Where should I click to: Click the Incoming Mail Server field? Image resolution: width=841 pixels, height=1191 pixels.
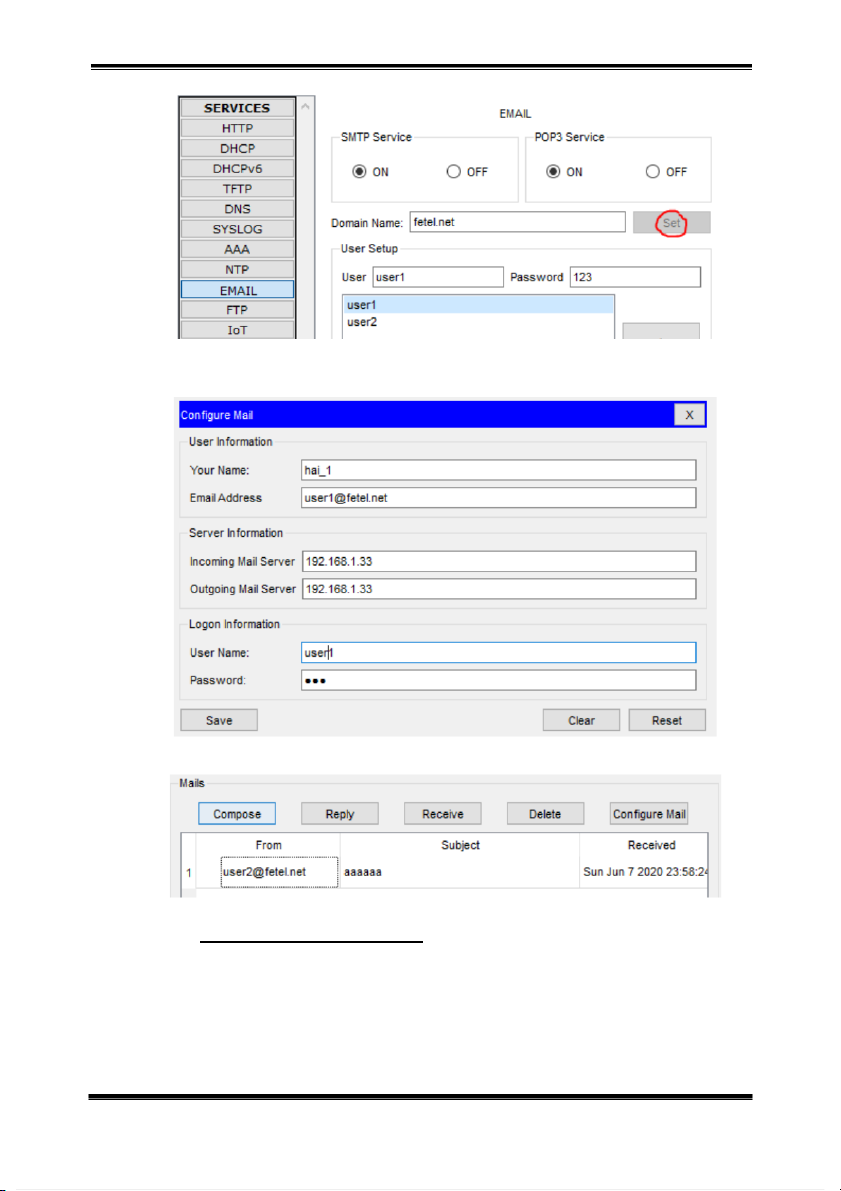coord(498,561)
